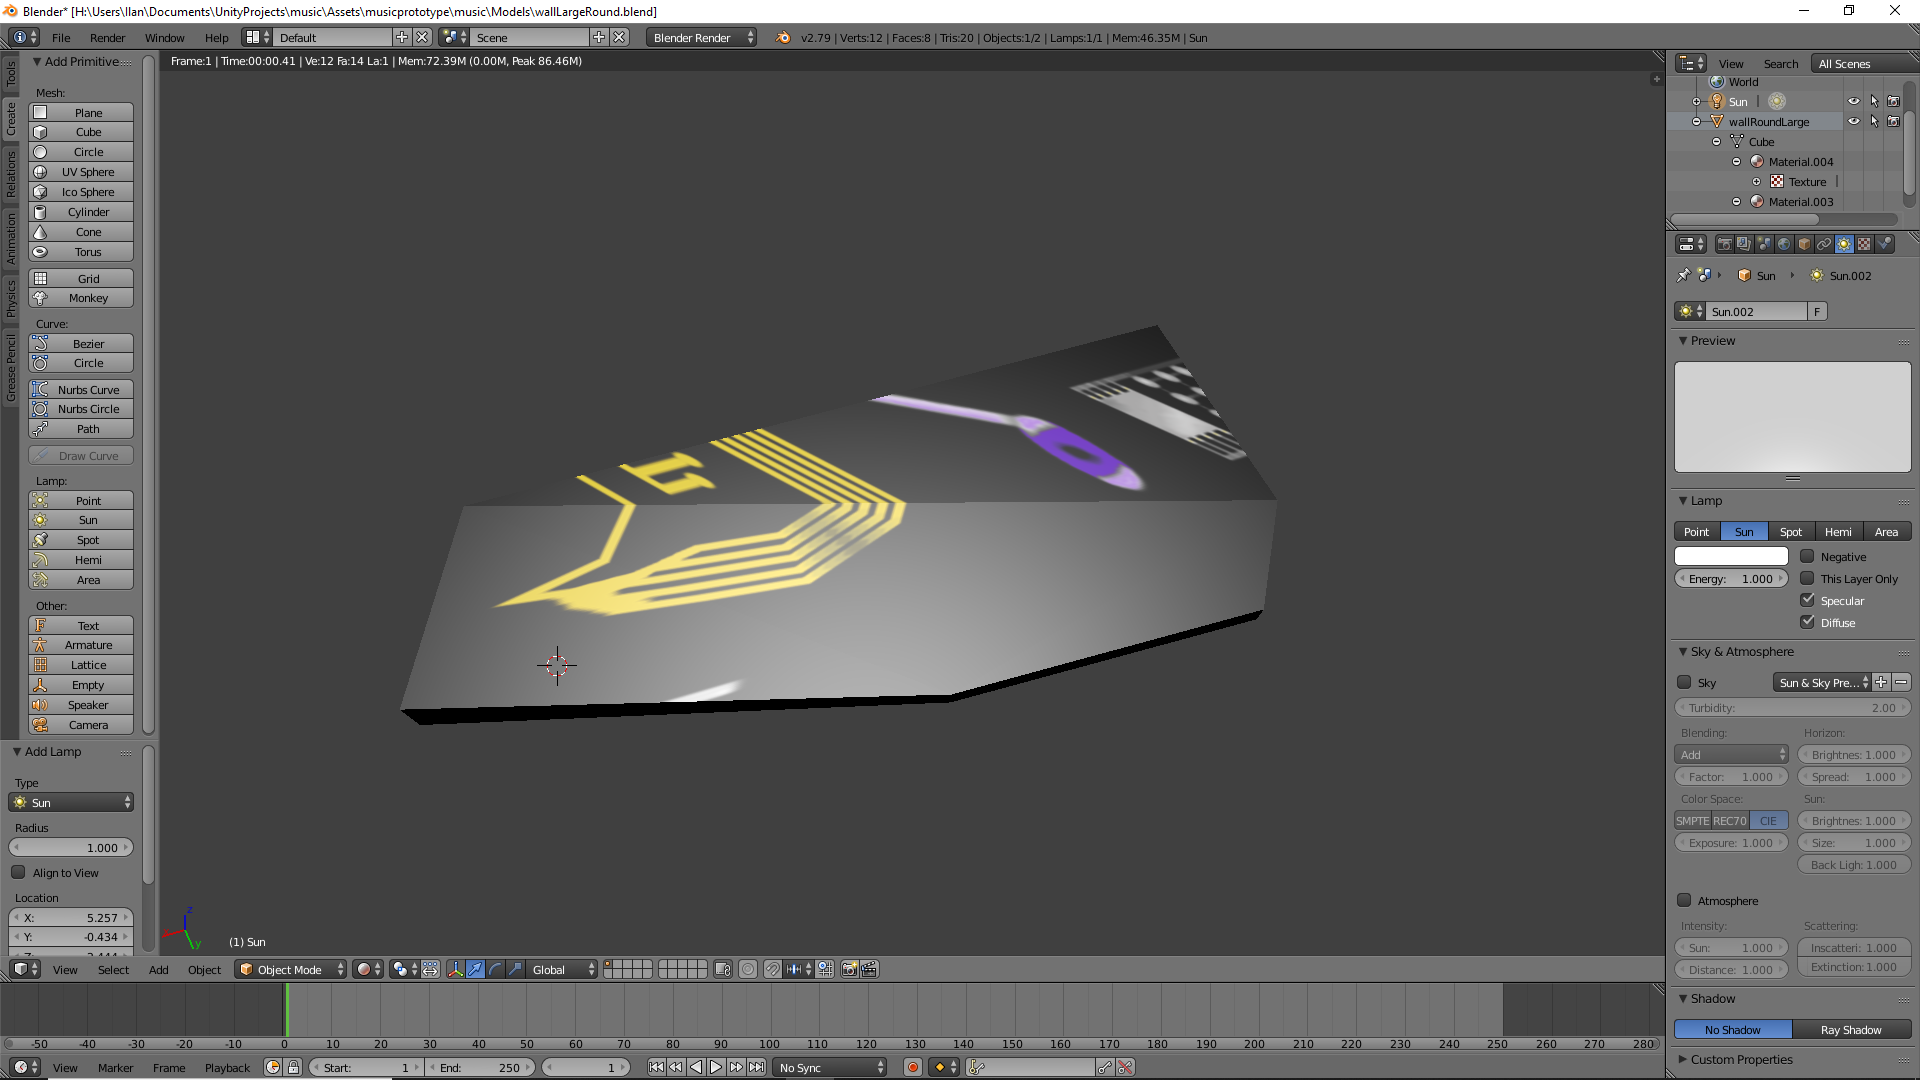The height and width of the screenshot is (1080, 1920).
Task: Open the Object Mode dropdown
Action: [291, 969]
